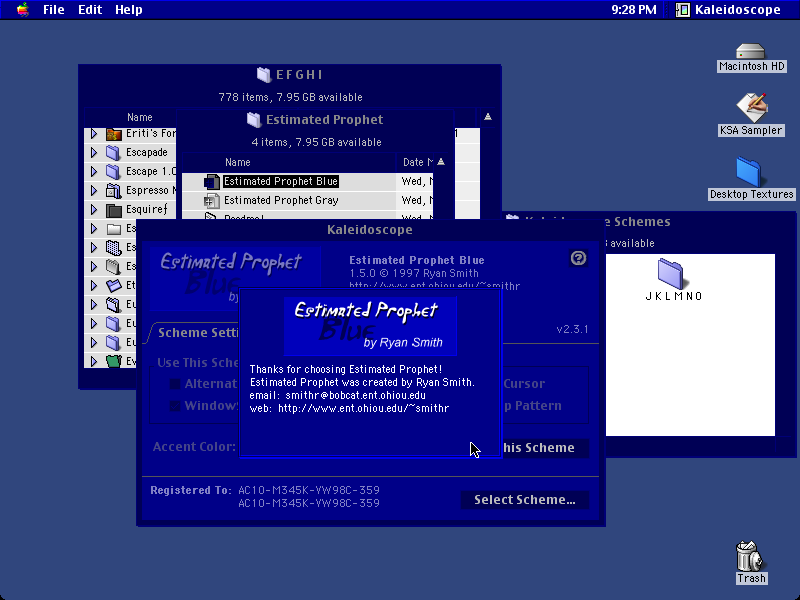
Task: Click the Estimated Prophet window title folder icon
Action: (x=254, y=120)
